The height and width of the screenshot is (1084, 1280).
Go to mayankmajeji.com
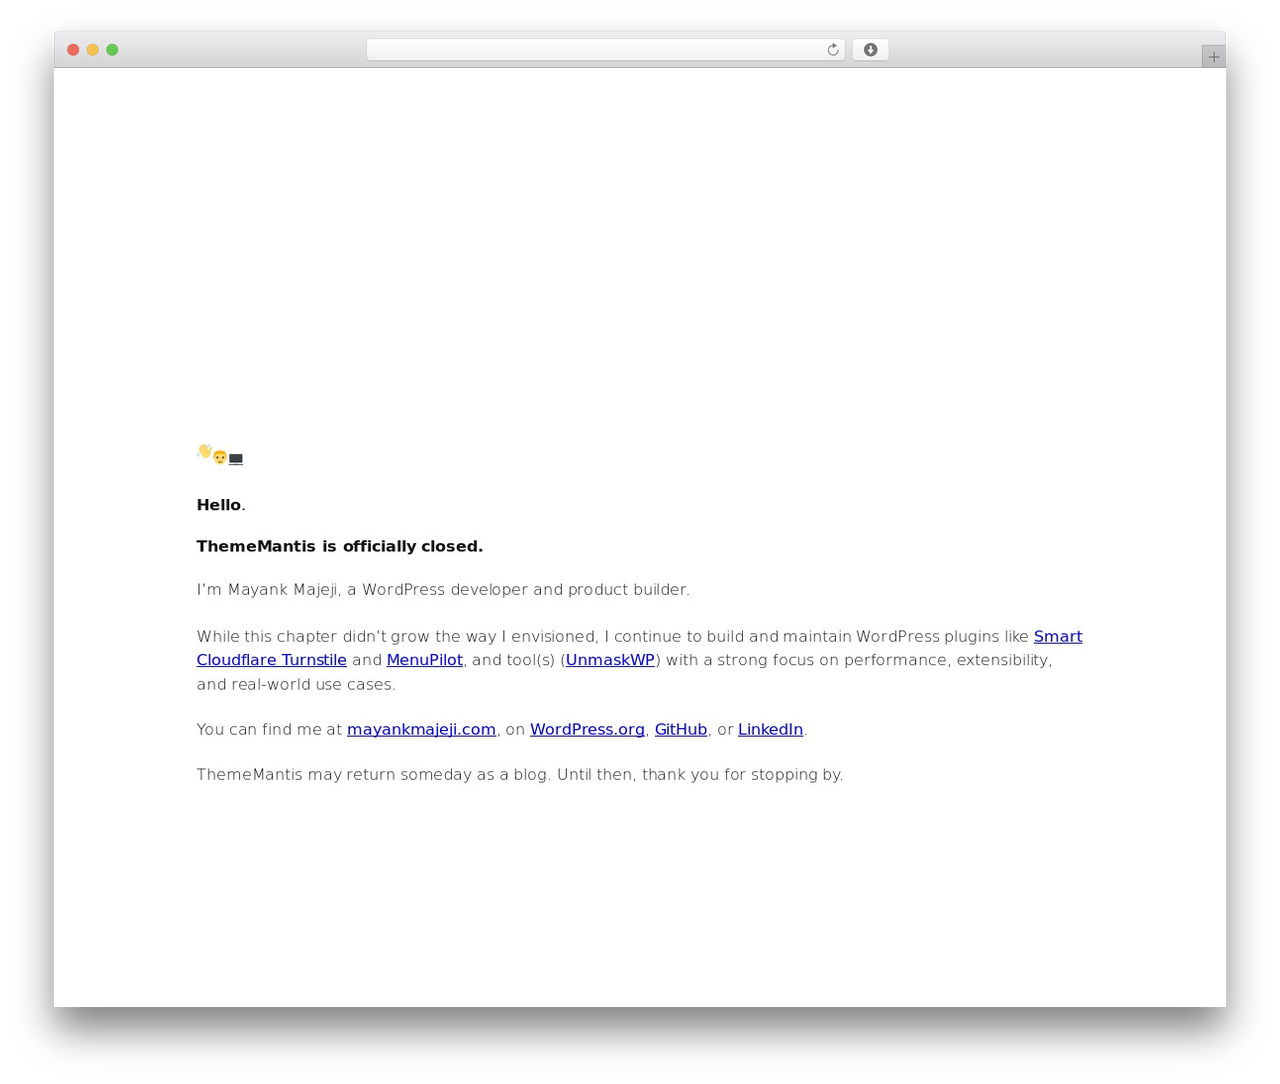click(421, 729)
